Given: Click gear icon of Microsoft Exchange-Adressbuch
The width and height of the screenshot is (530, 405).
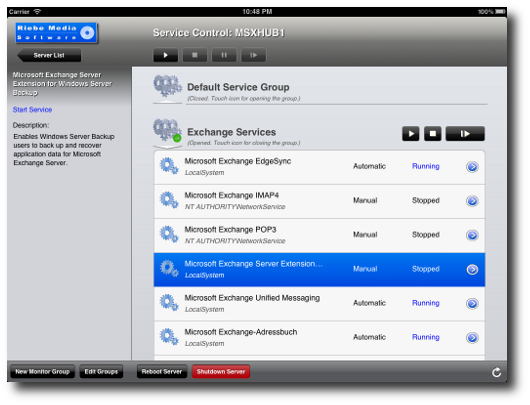Looking at the screenshot, I should pyautogui.click(x=169, y=337).
